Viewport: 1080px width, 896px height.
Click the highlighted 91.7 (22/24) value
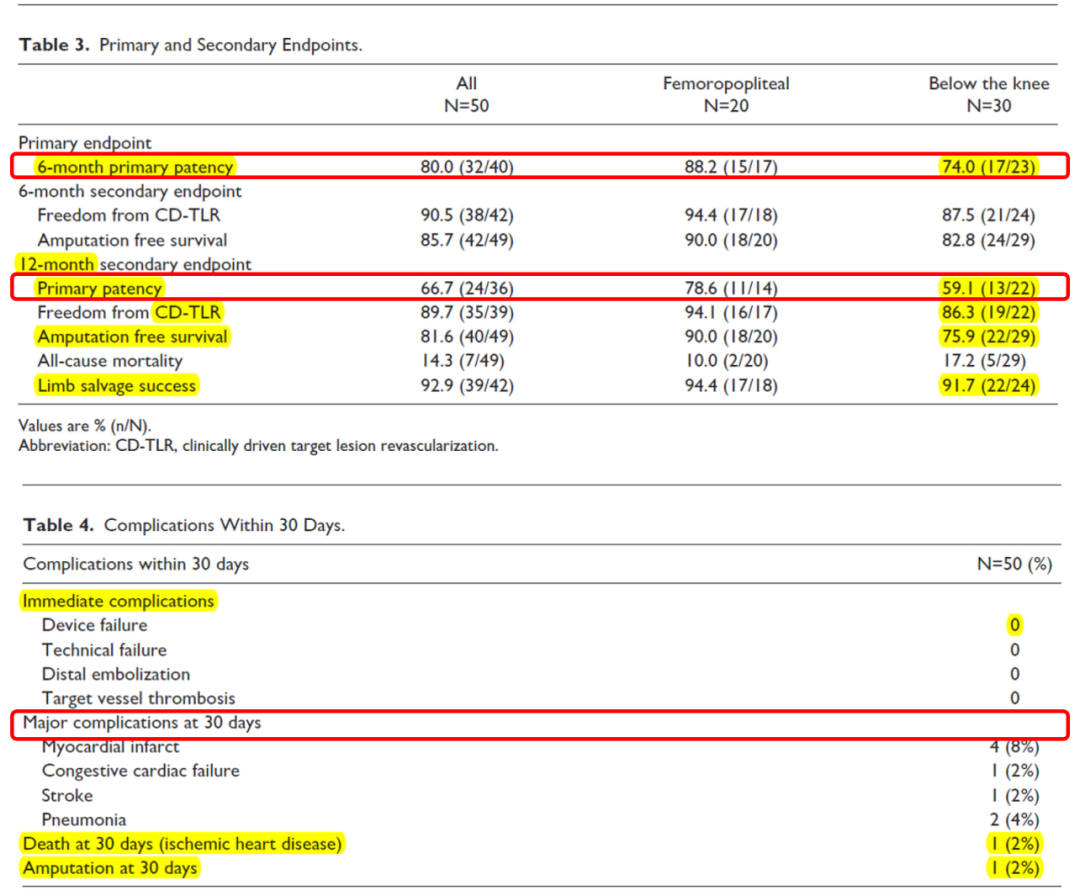tap(988, 385)
